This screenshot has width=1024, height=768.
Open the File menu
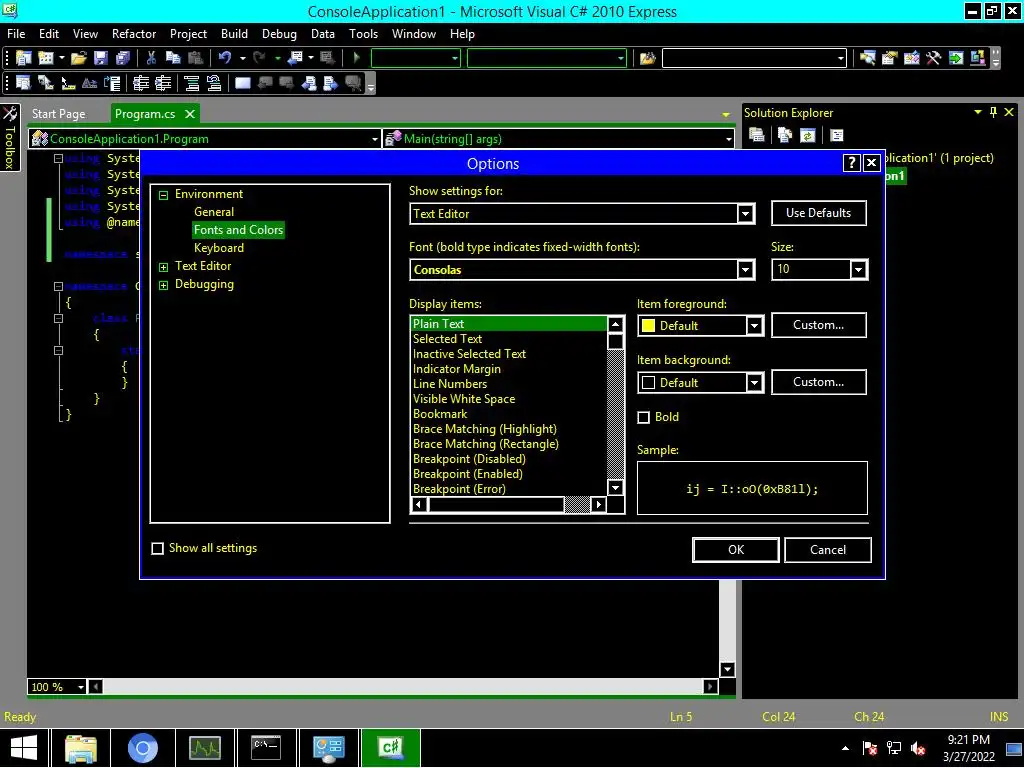pyautogui.click(x=16, y=34)
